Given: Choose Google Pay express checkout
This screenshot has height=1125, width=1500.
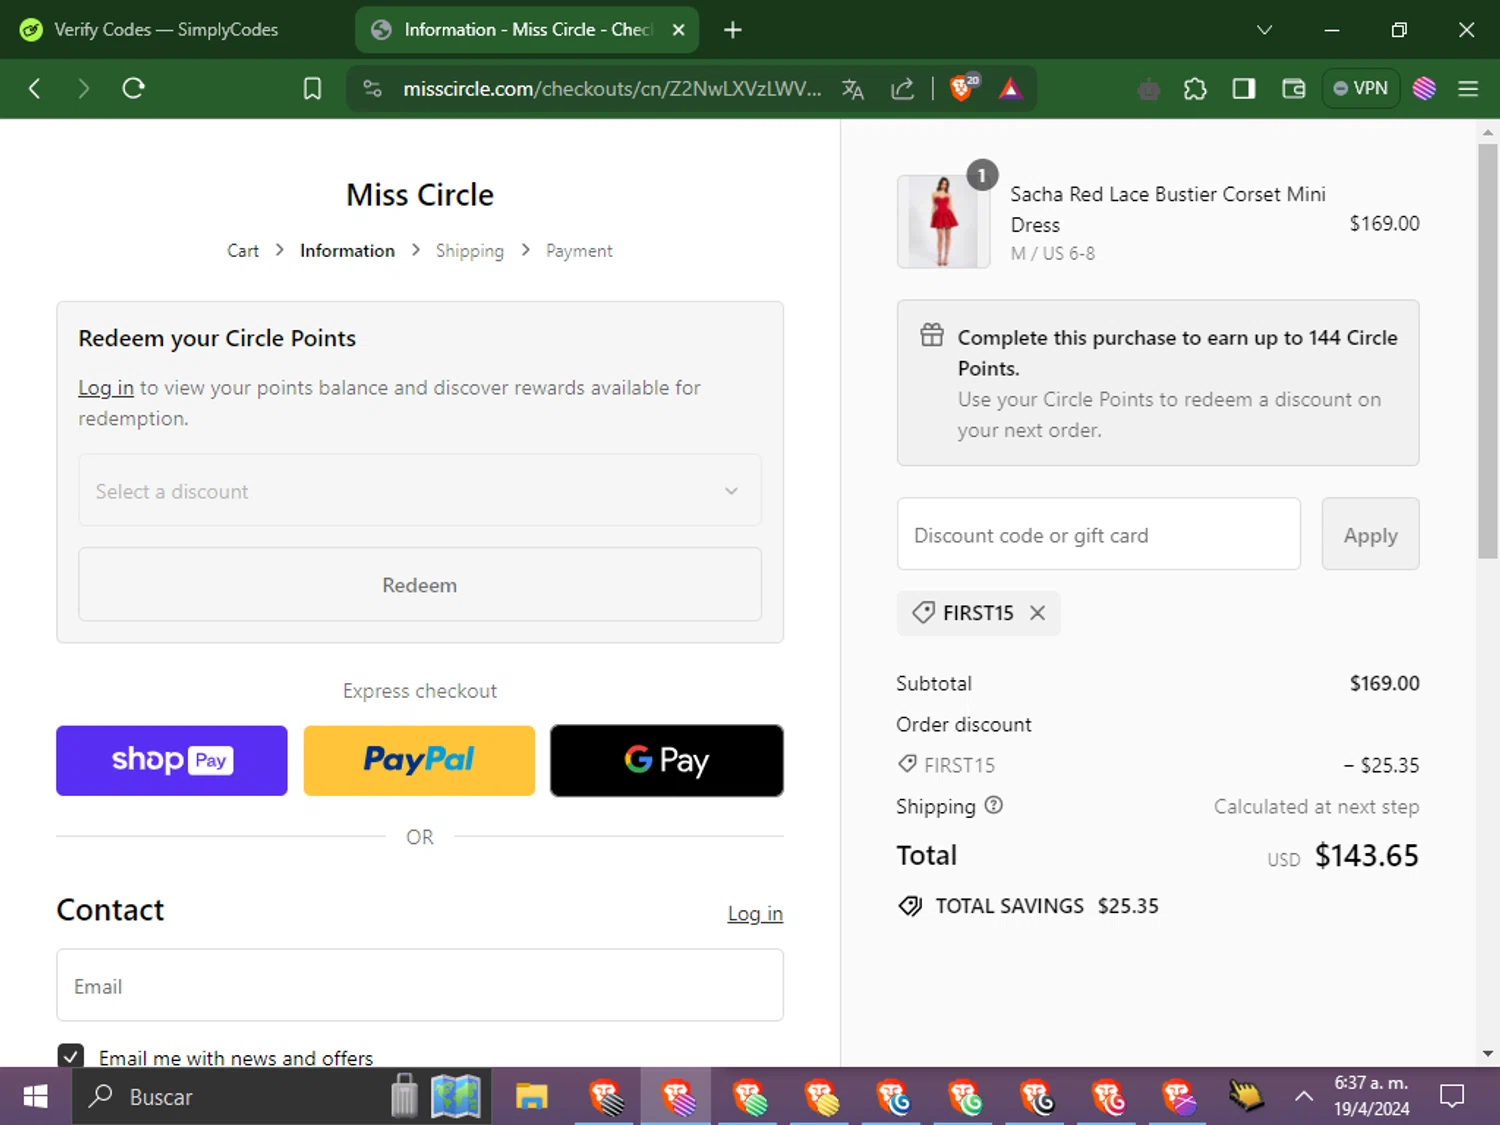Looking at the screenshot, I should tap(667, 761).
